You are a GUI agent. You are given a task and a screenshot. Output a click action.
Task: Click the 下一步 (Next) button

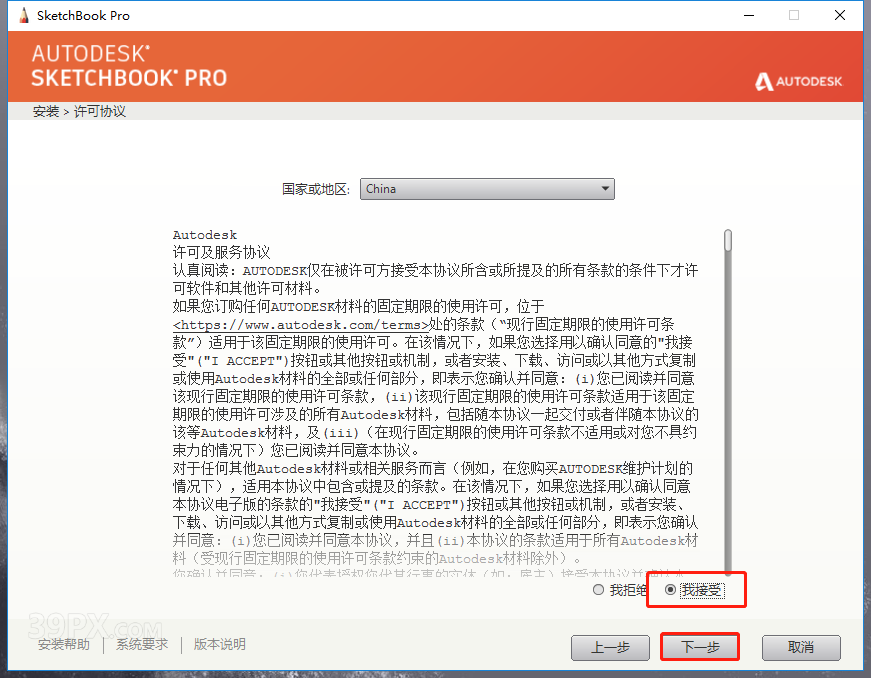click(700, 647)
